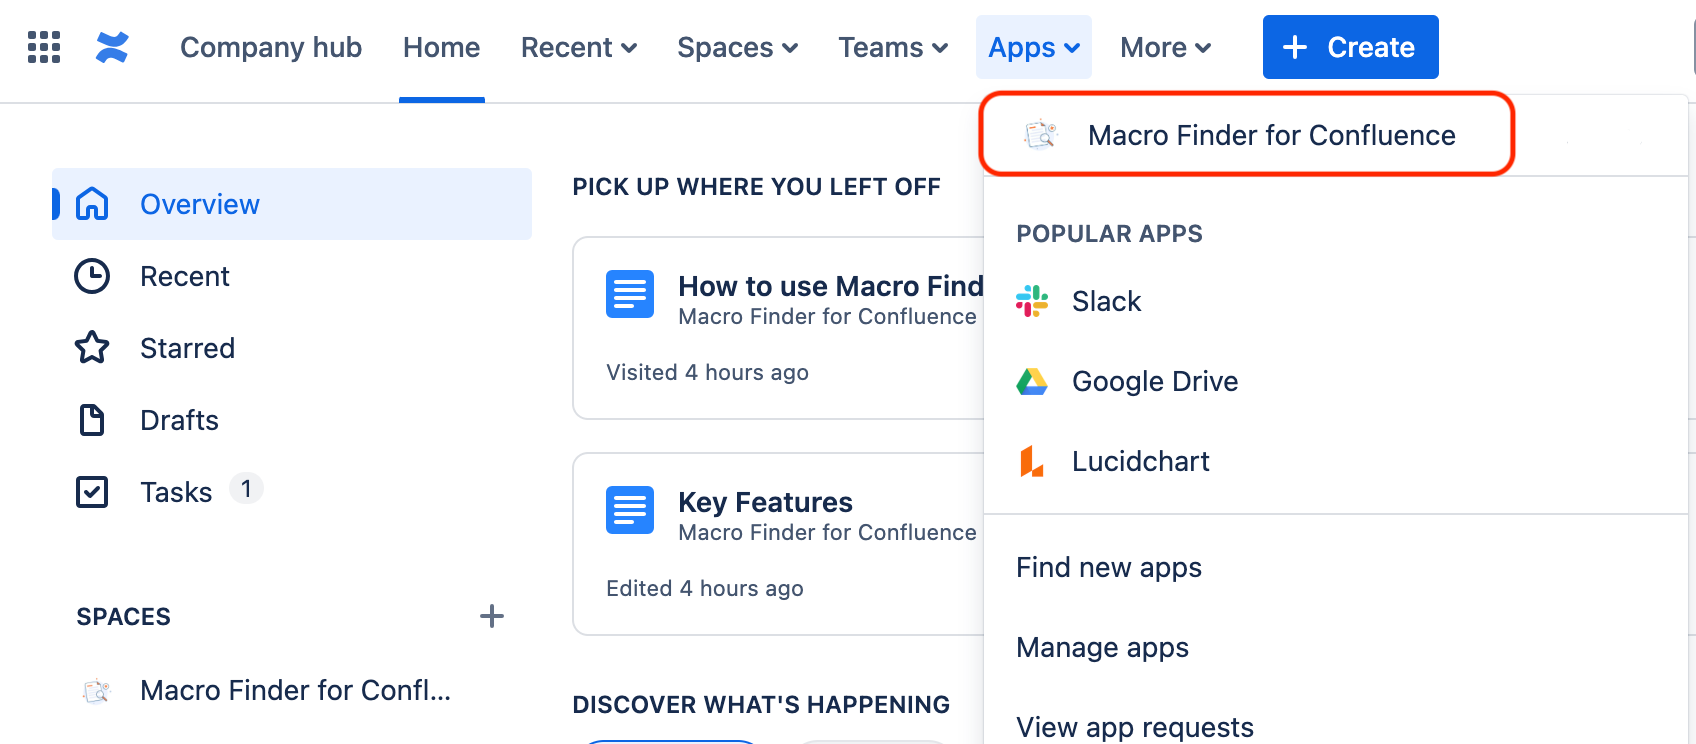Click the Macro Finder space icon in sidebar

click(x=97, y=691)
